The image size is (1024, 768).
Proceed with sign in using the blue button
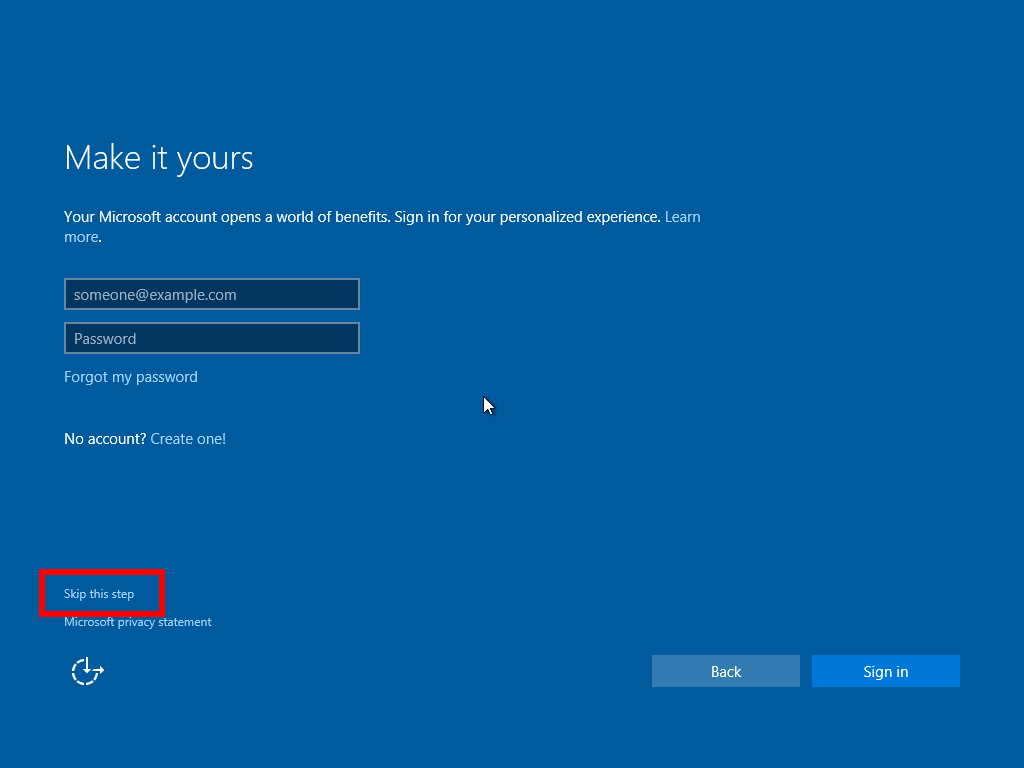tap(884, 670)
